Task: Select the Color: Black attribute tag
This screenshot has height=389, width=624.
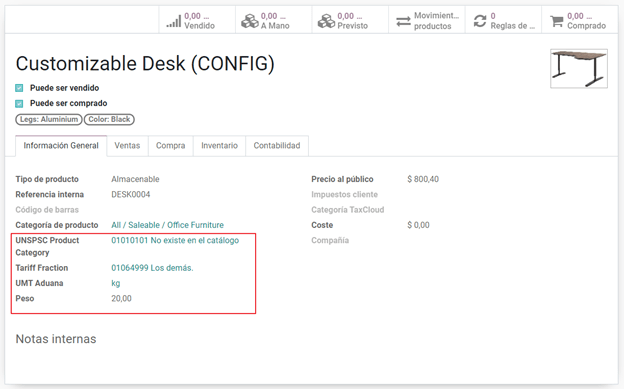Action: pos(109,119)
